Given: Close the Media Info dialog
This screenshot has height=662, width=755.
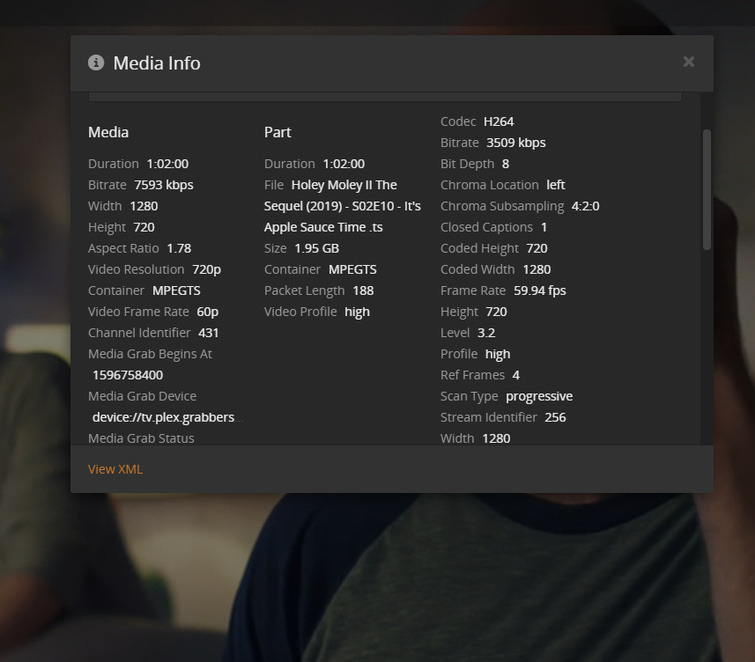Looking at the screenshot, I should pos(689,62).
